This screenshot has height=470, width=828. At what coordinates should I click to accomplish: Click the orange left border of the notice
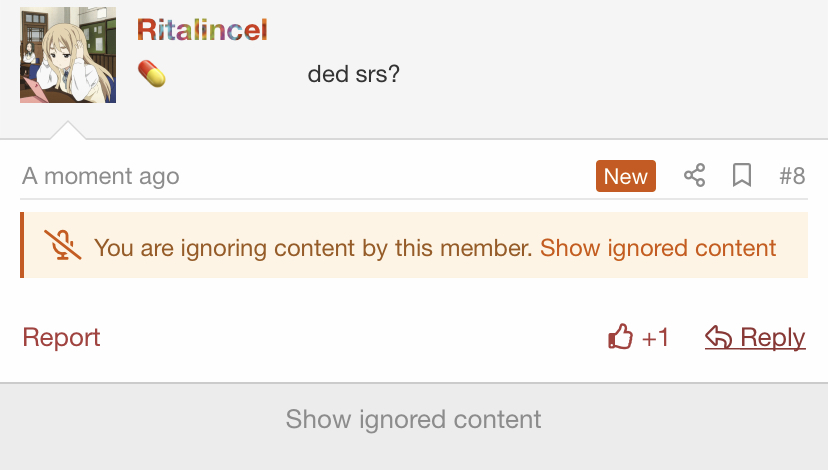22,245
